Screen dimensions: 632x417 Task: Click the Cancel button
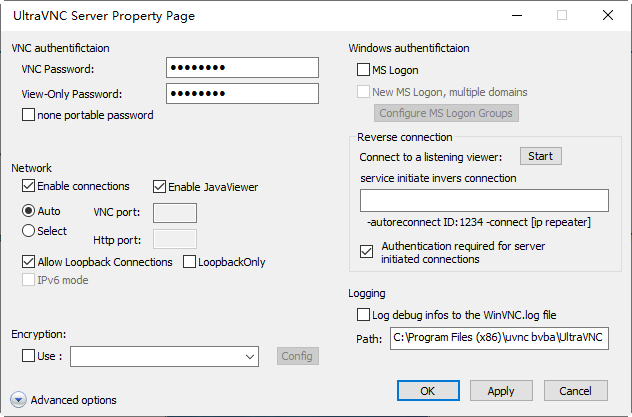pos(575,391)
